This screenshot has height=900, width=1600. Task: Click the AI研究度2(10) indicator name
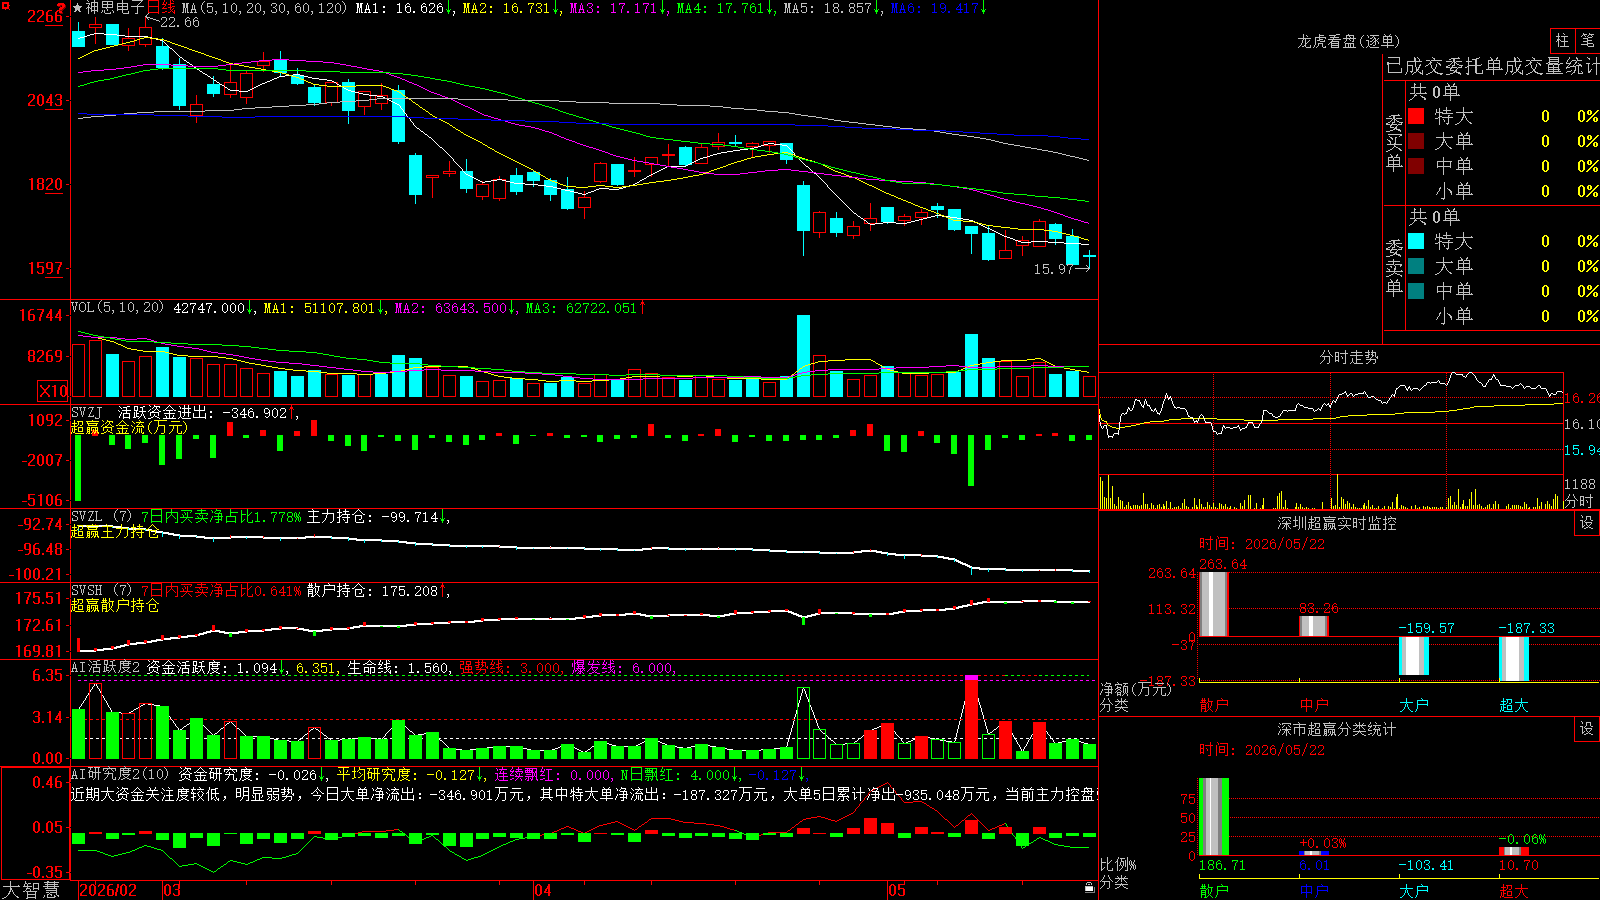coord(121,774)
